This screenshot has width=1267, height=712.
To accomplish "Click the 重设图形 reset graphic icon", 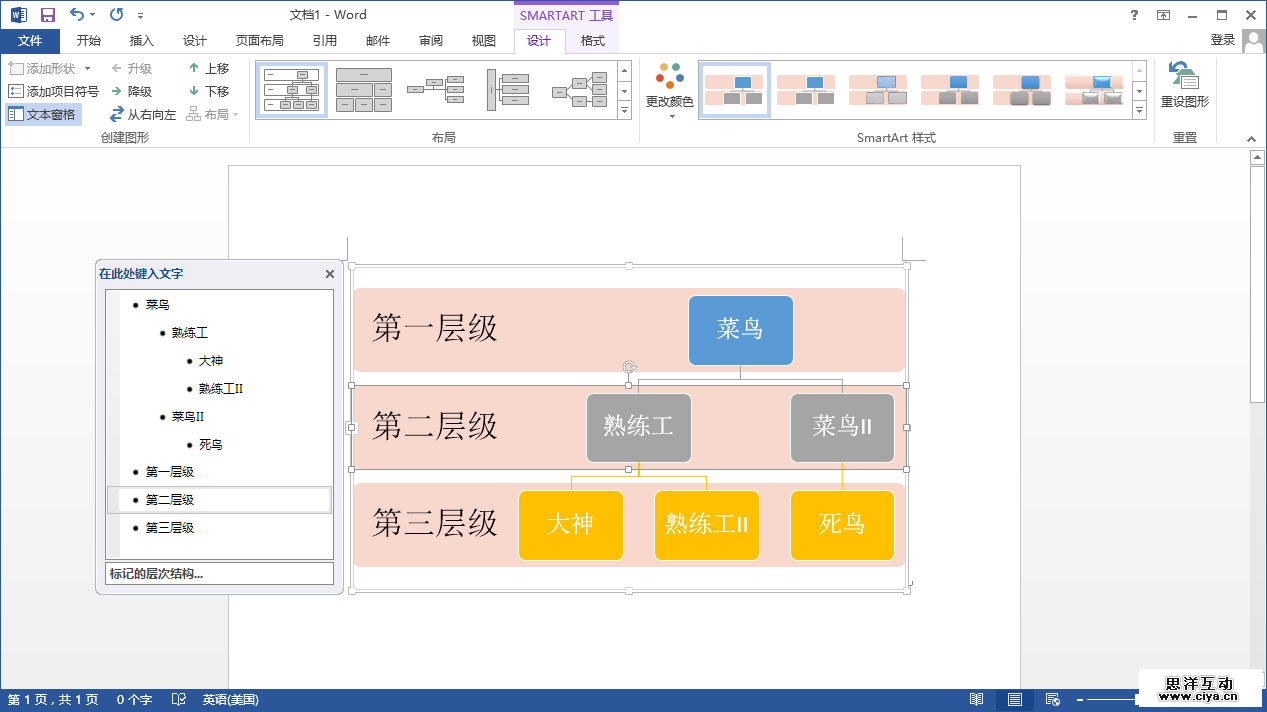I will (1184, 78).
